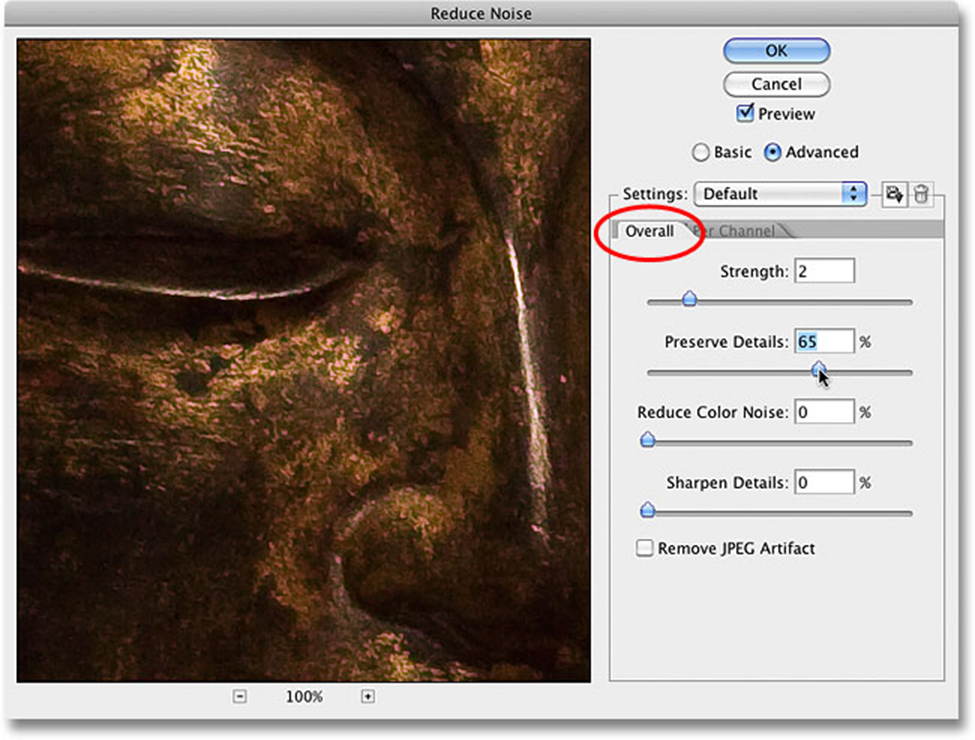Click the Preserve Details value field
975x740 pixels.
(x=824, y=342)
